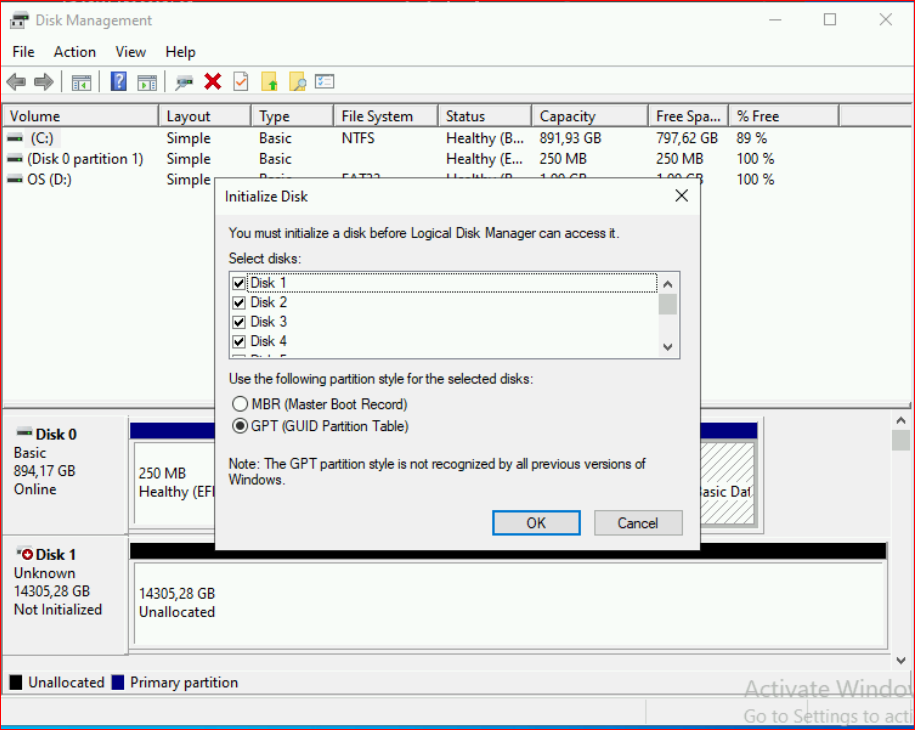Click the forward arrow toolbar icon
This screenshot has width=915, height=730.
pos(43,82)
